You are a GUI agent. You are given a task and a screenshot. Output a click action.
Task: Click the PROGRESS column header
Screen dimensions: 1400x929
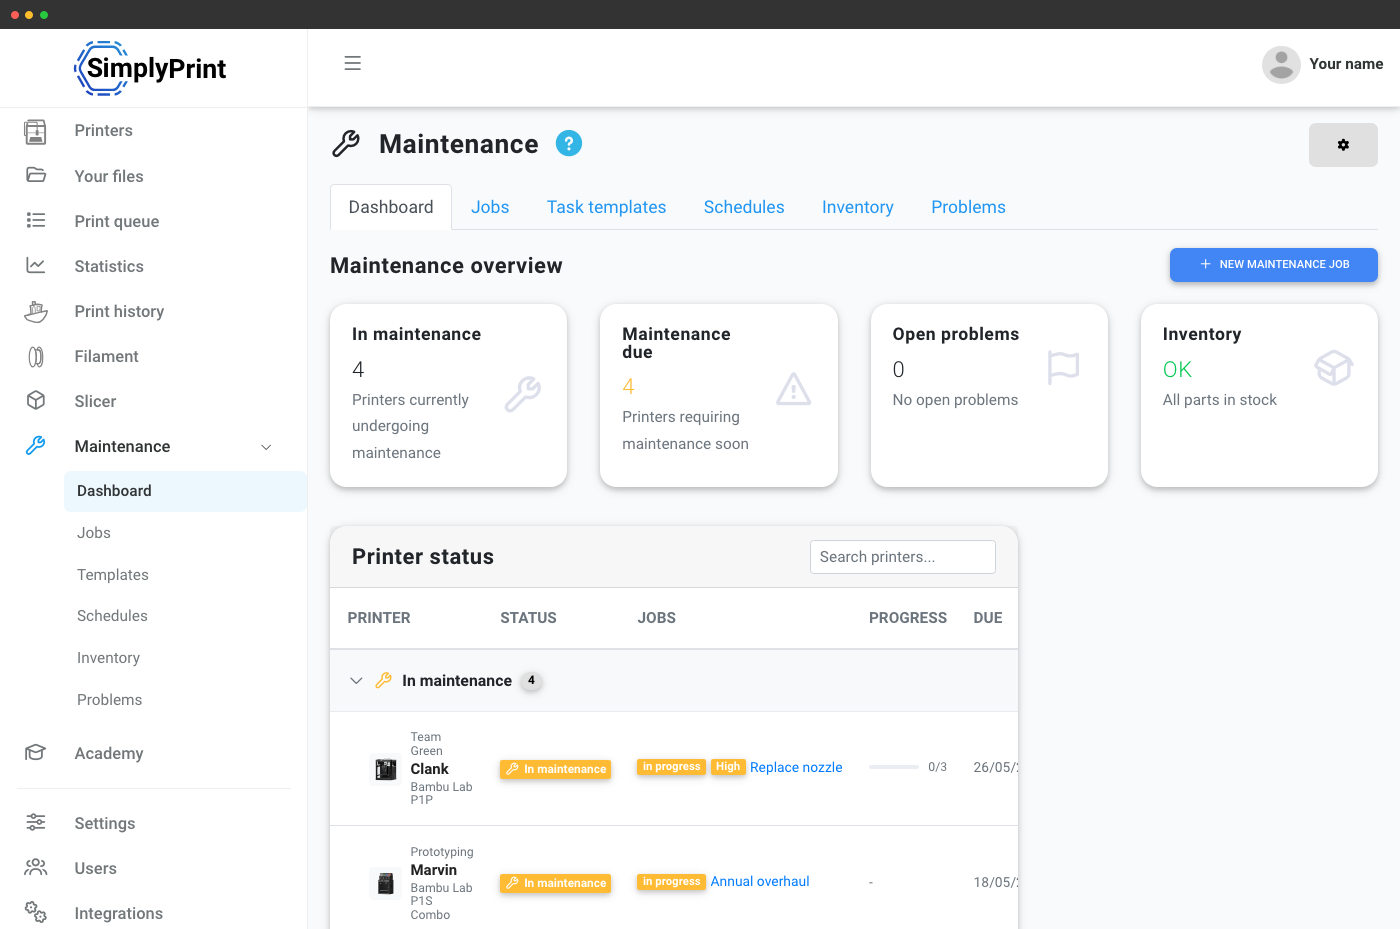tap(908, 618)
